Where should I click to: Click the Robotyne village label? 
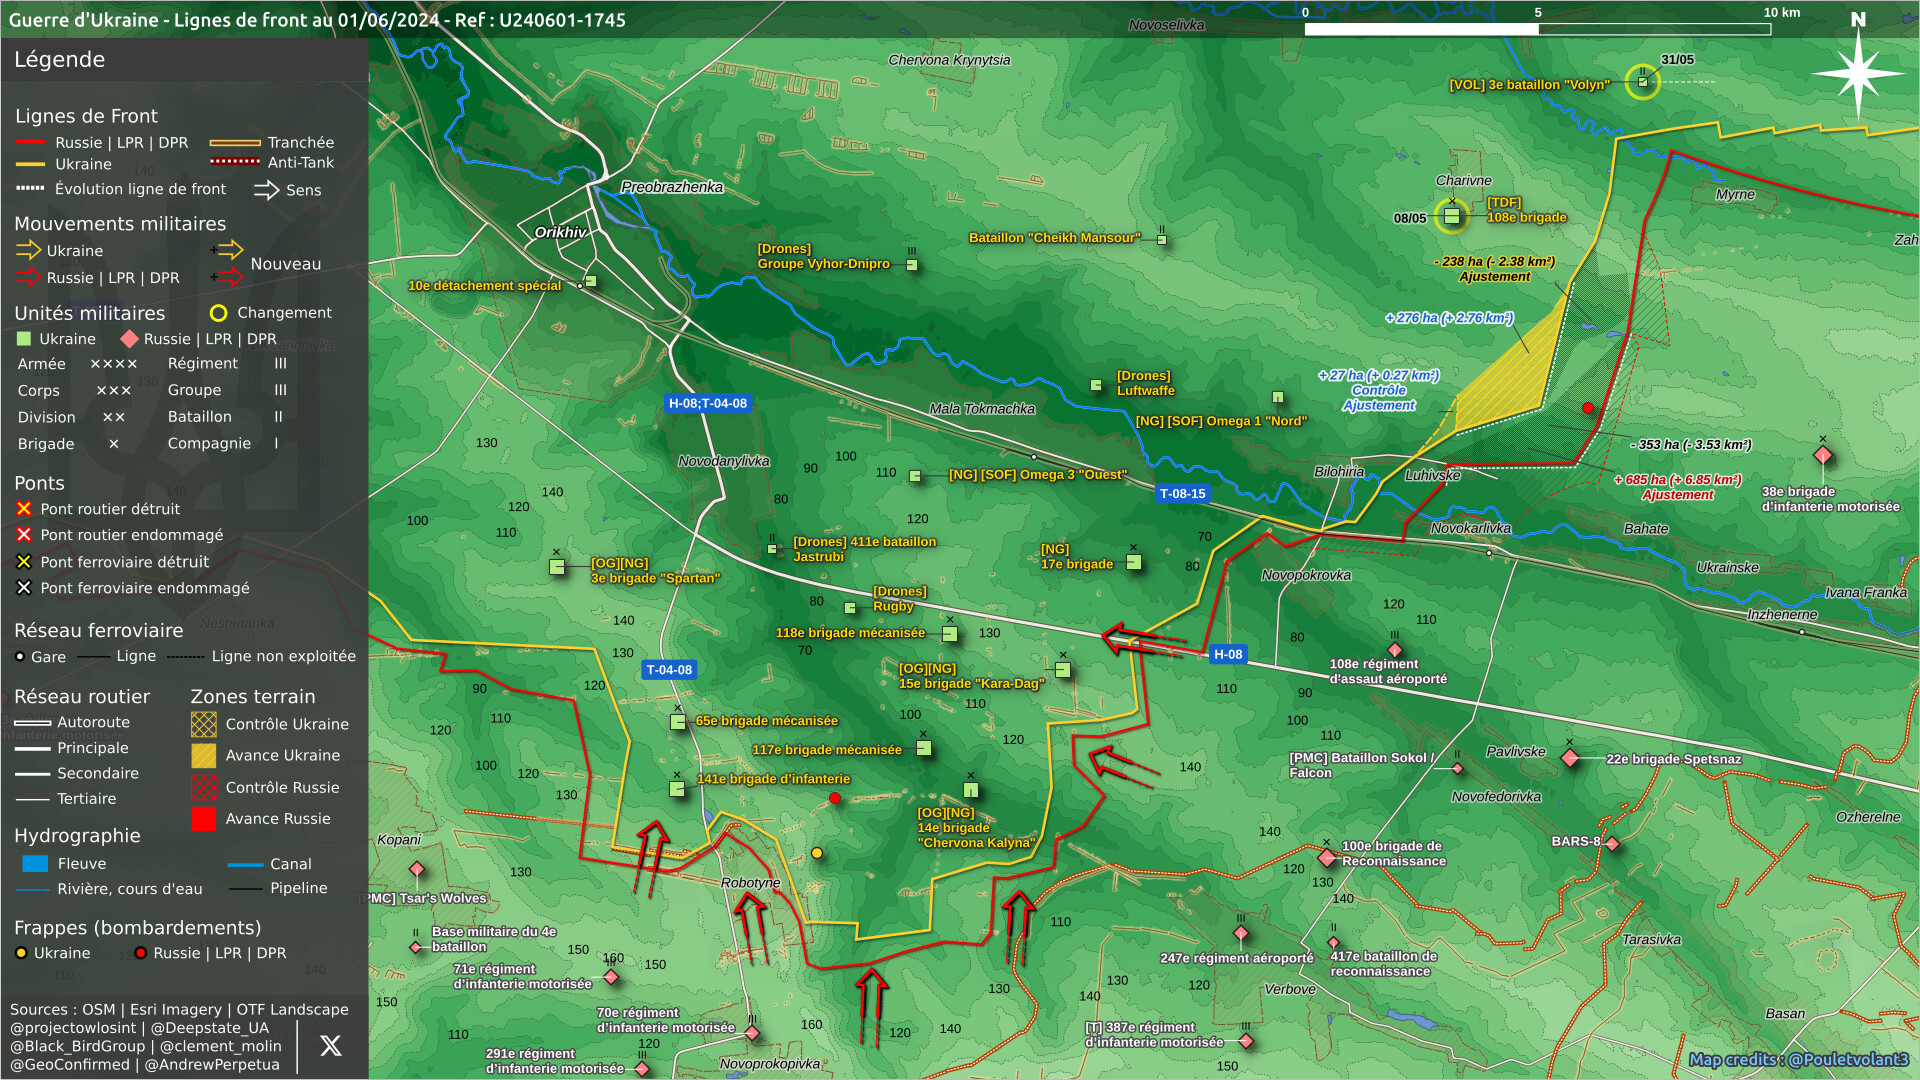click(x=750, y=882)
